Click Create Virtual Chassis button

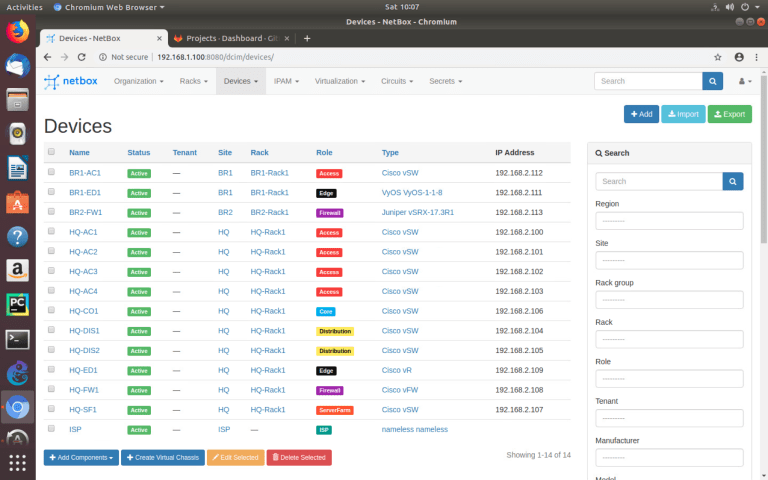click(163, 457)
